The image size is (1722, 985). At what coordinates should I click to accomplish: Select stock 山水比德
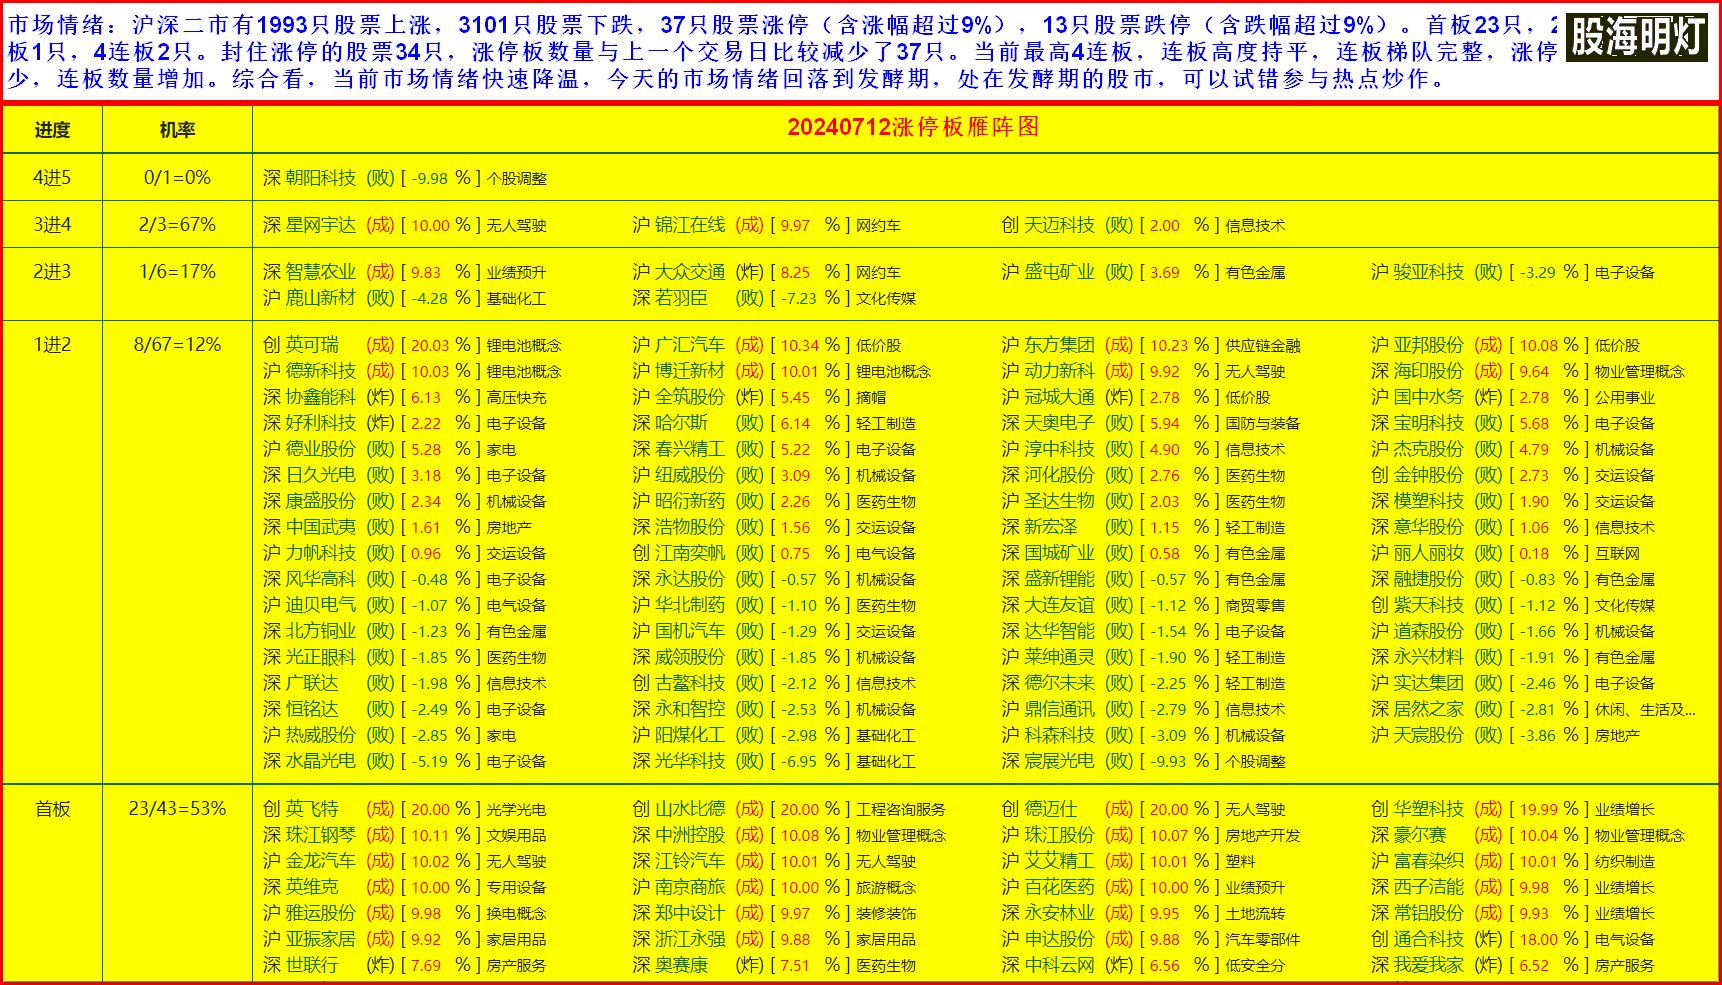point(690,809)
